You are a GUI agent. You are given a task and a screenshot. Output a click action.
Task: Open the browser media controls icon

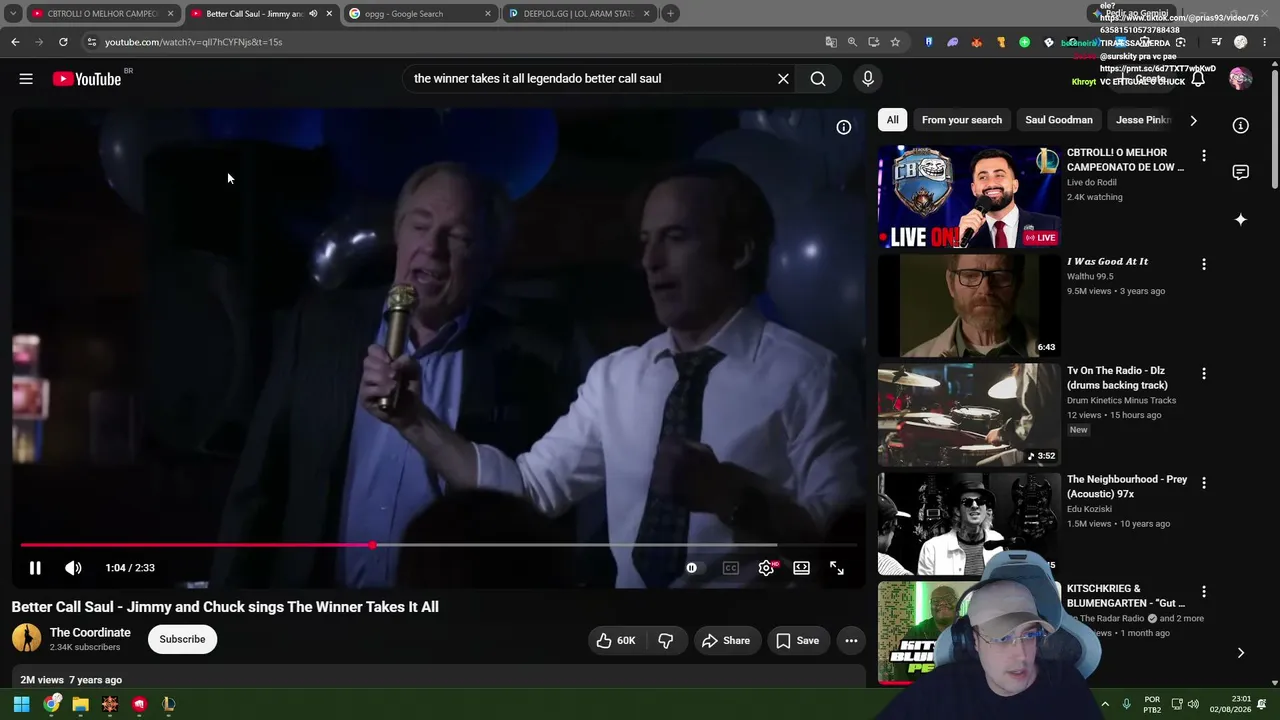(x=1216, y=42)
